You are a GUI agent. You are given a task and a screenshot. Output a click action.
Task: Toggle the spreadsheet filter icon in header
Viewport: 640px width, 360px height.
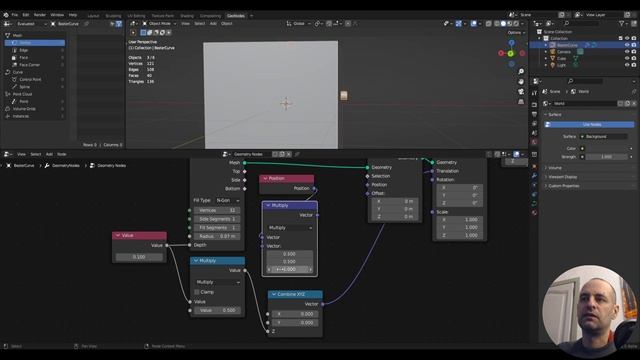tap(119, 24)
